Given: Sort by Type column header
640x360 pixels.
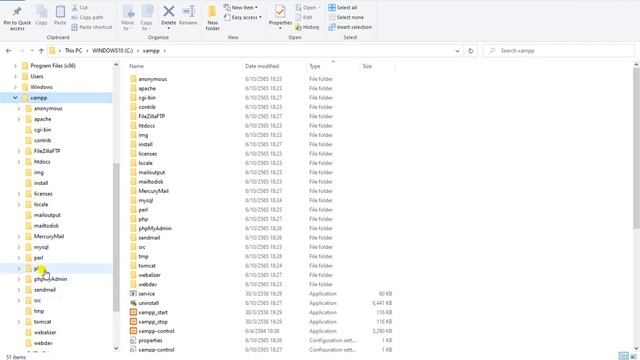Looking at the screenshot, I should click(315, 66).
